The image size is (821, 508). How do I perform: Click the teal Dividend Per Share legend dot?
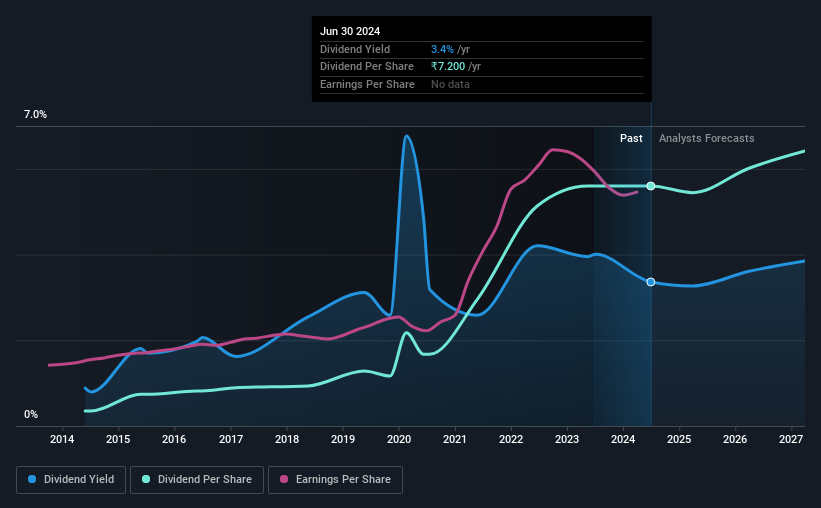tap(146, 479)
